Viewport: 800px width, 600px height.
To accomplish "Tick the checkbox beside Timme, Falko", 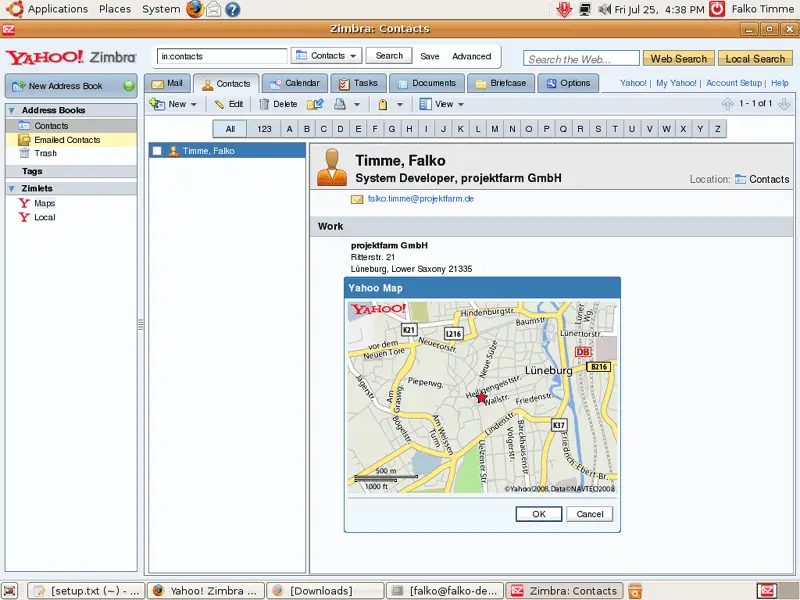I will tap(157, 151).
